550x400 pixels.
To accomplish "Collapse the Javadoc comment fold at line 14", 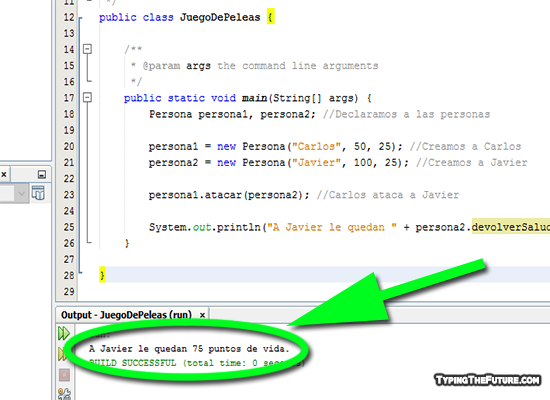I will coord(87,49).
